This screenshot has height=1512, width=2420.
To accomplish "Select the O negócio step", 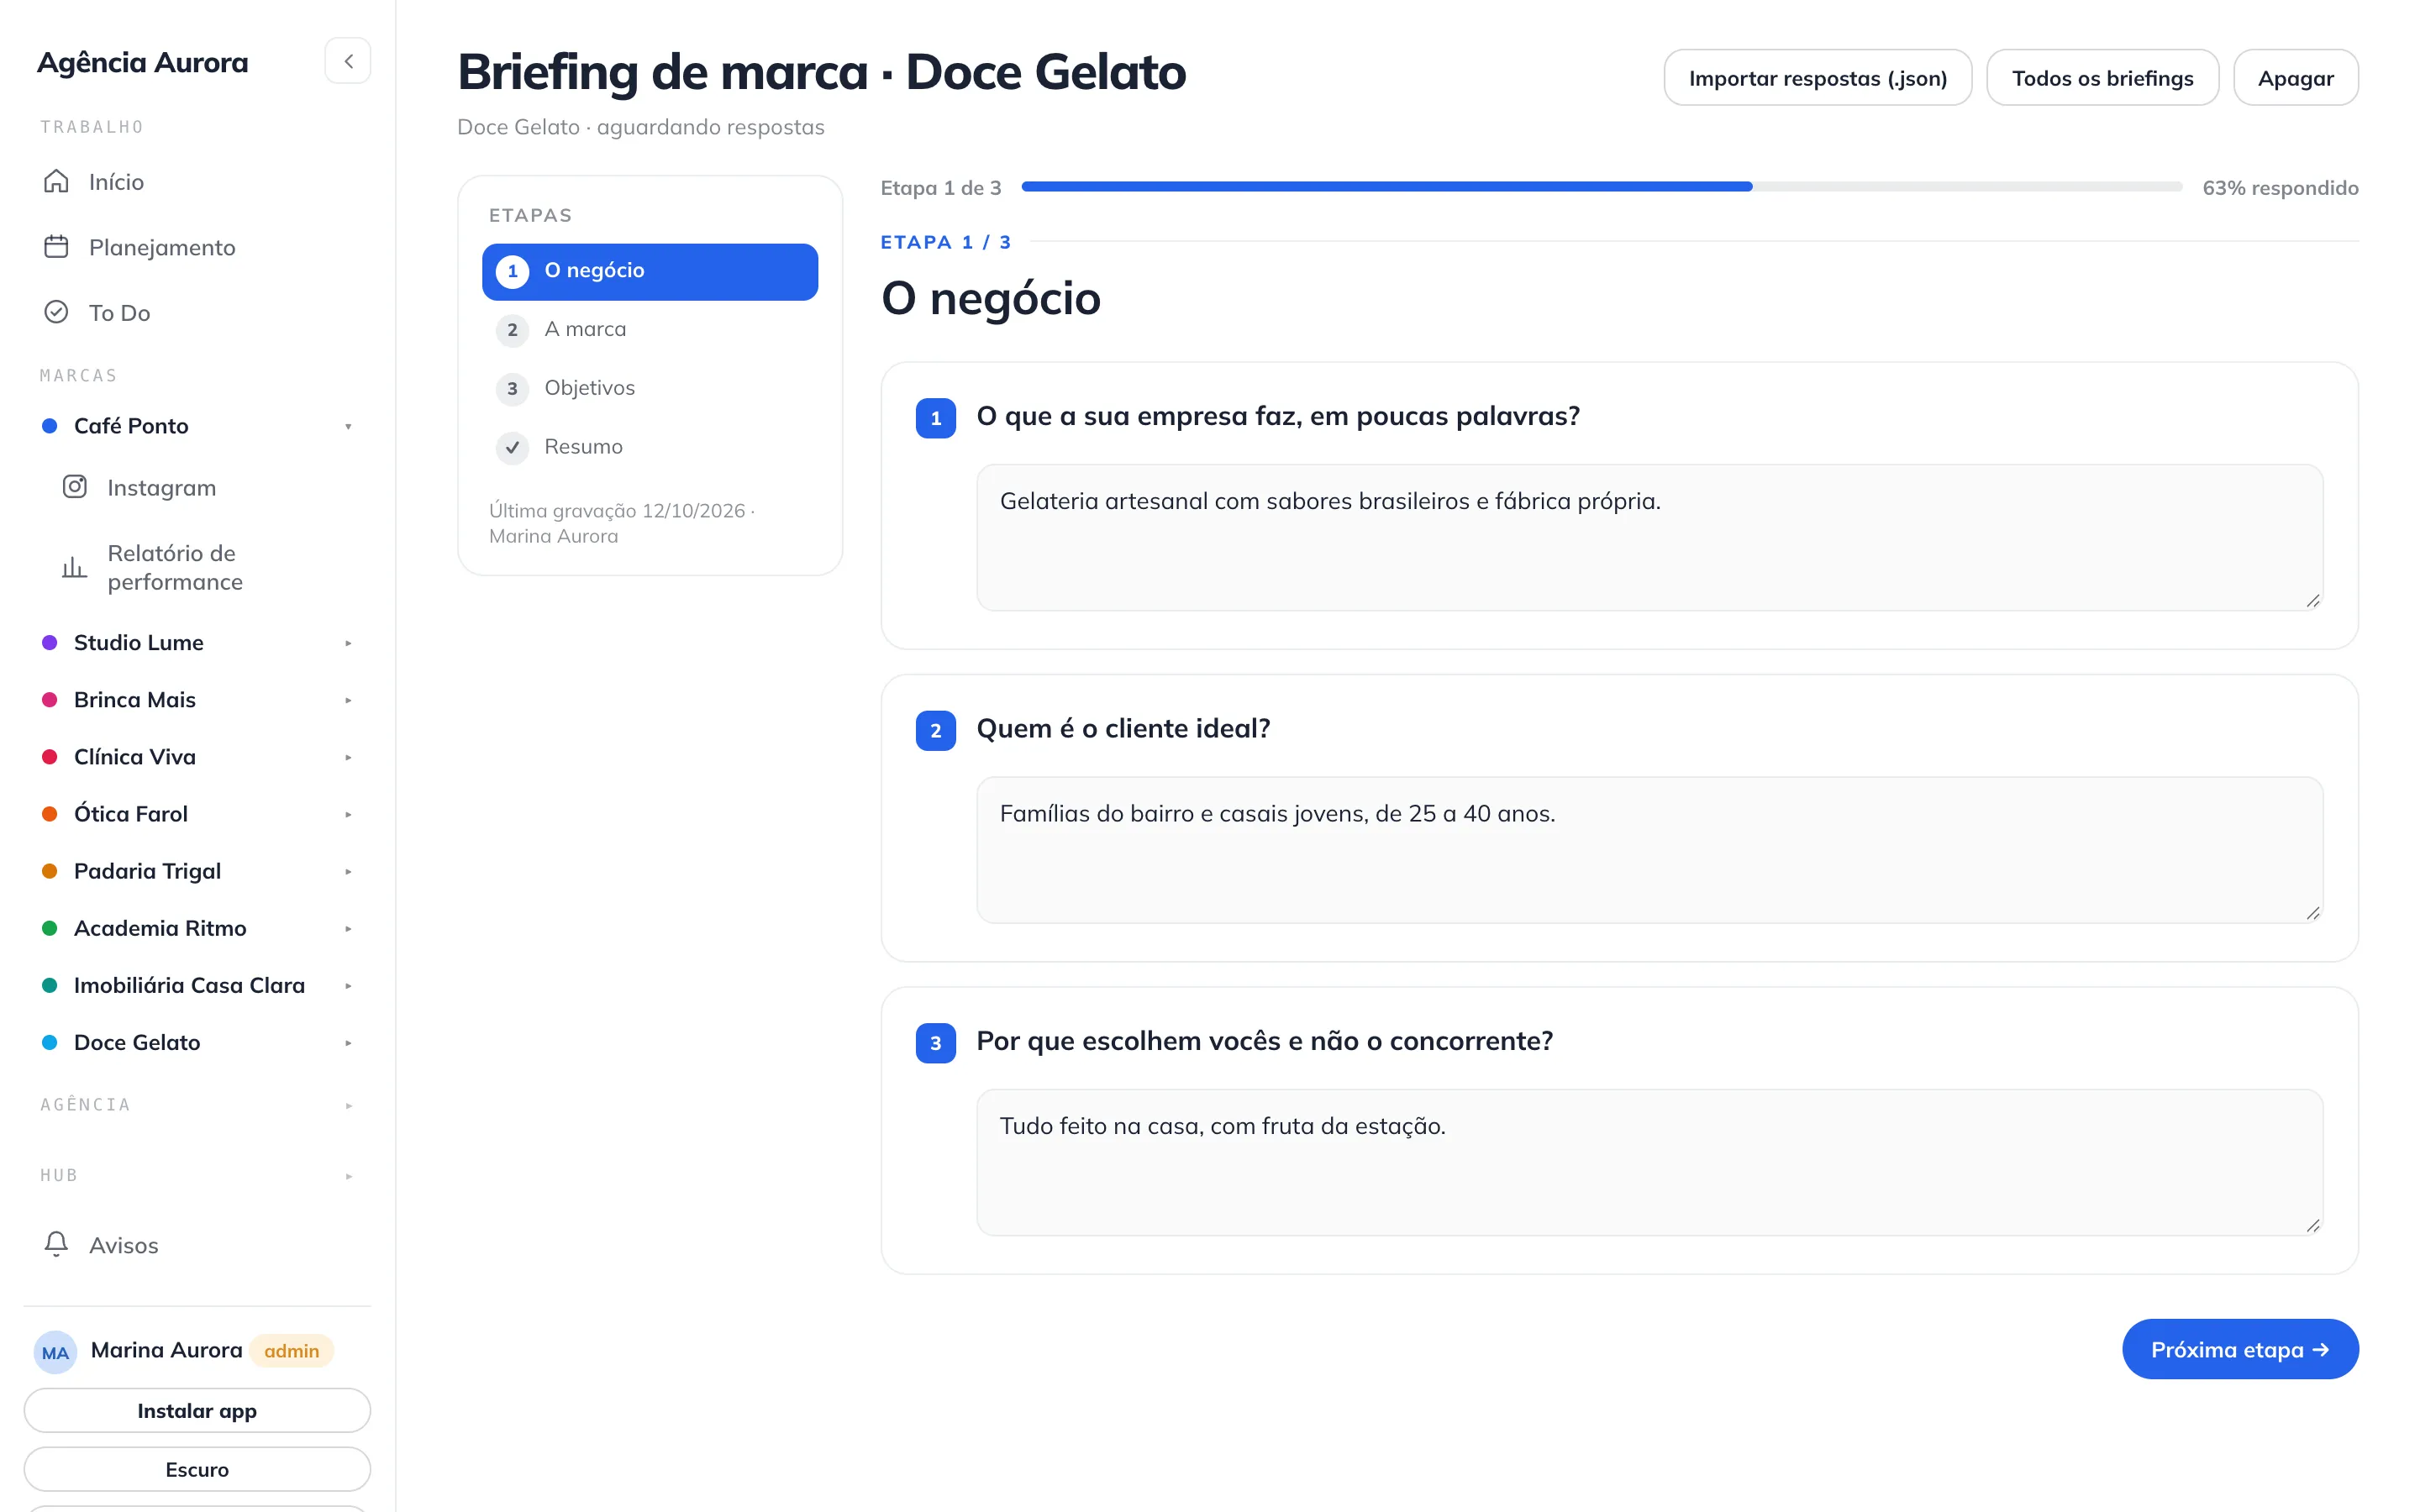I will [650, 271].
